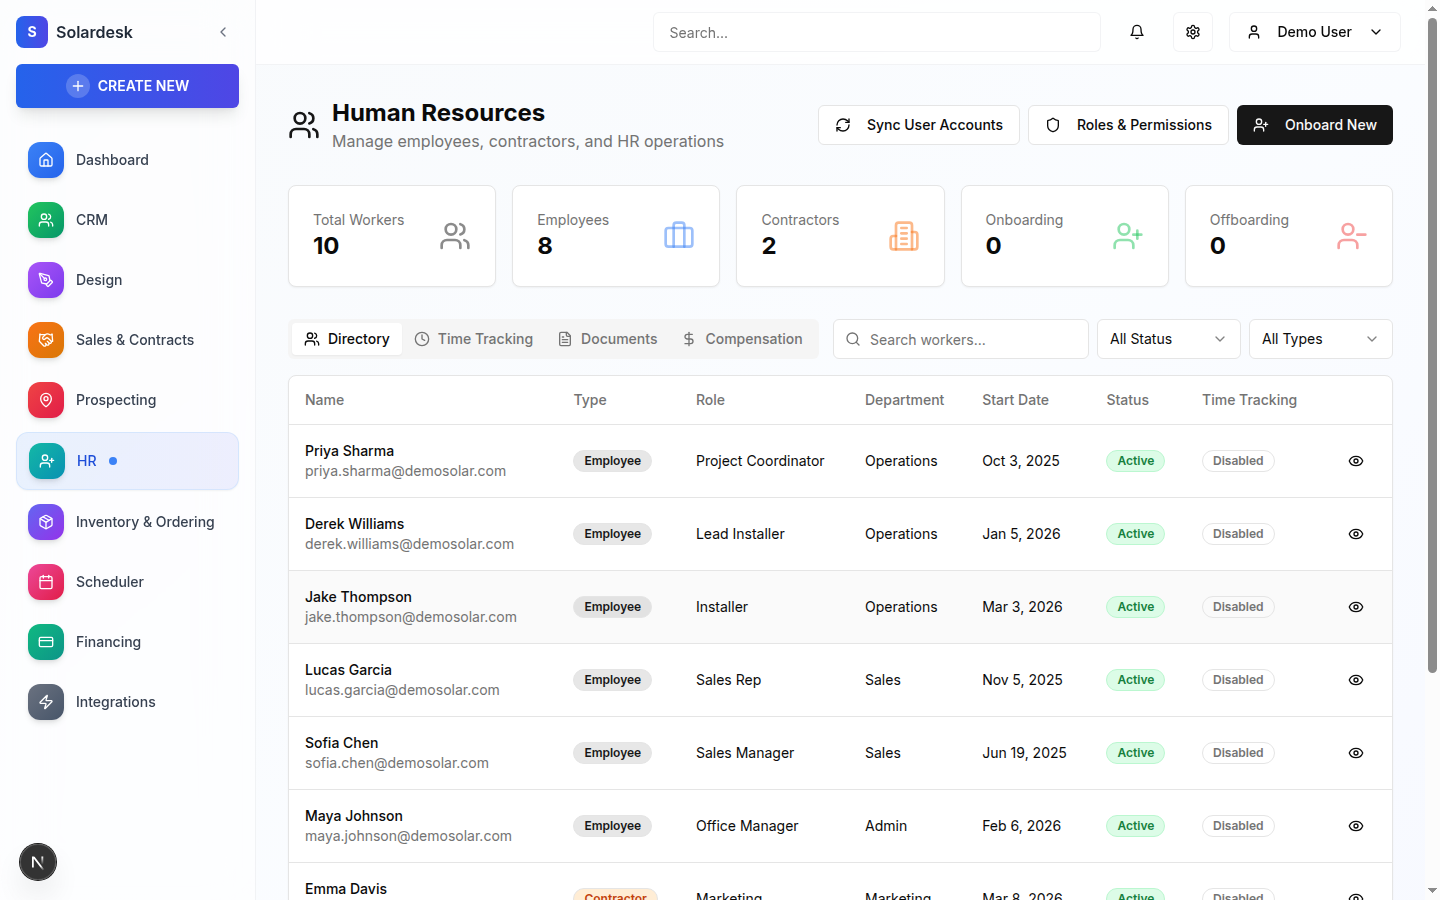
Task: Open the Compensation tab
Action: 743,339
